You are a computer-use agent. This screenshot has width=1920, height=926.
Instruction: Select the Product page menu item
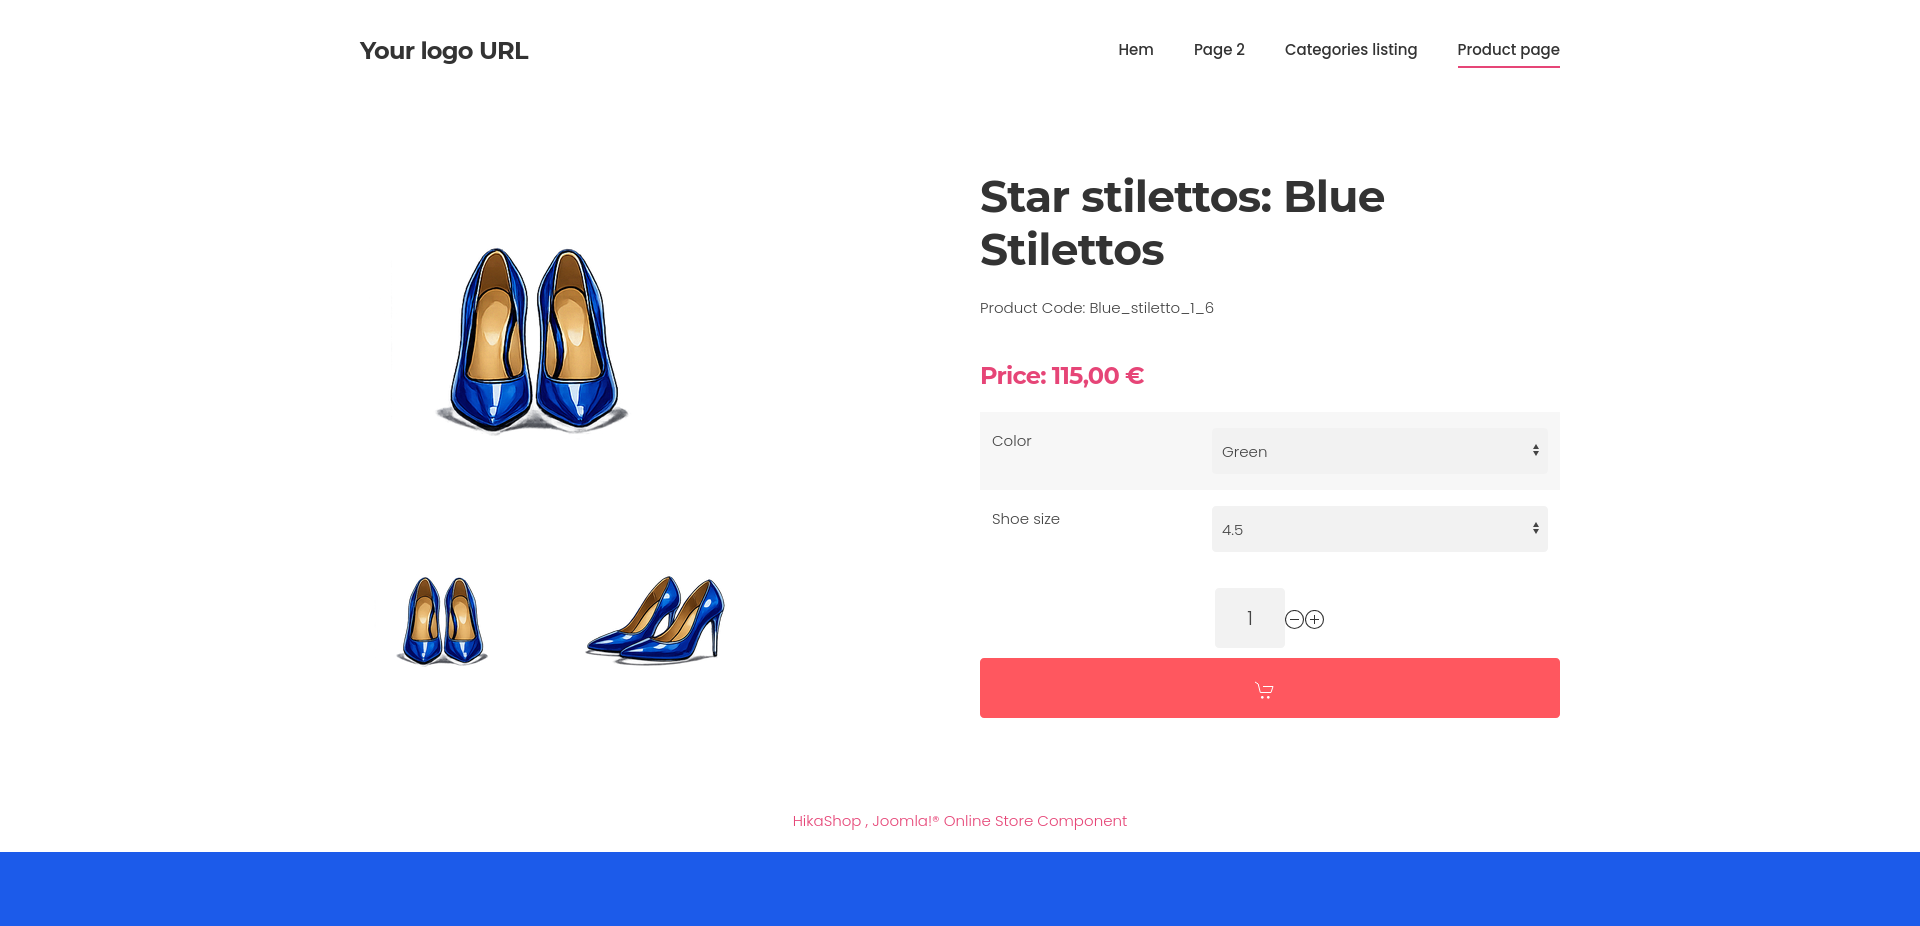click(1507, 50)
